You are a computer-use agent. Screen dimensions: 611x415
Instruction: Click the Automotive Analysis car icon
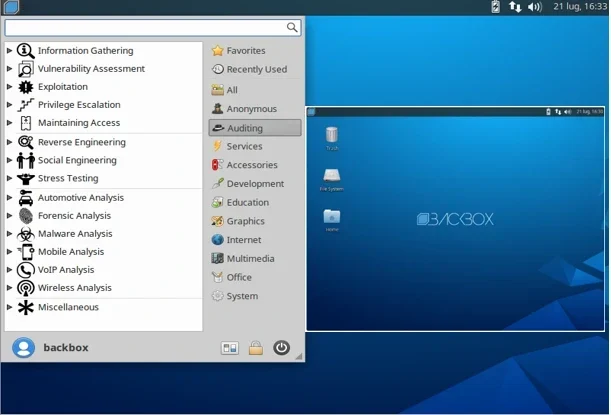point(26,198)
